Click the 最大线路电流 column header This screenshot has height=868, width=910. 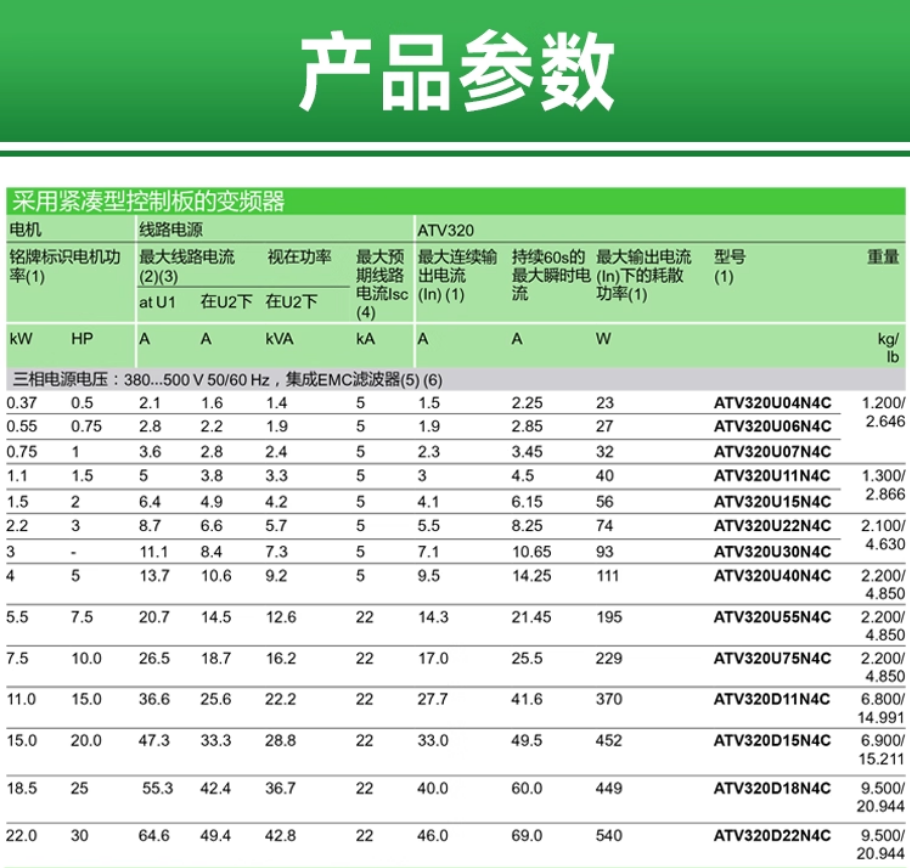coord(187,257)
